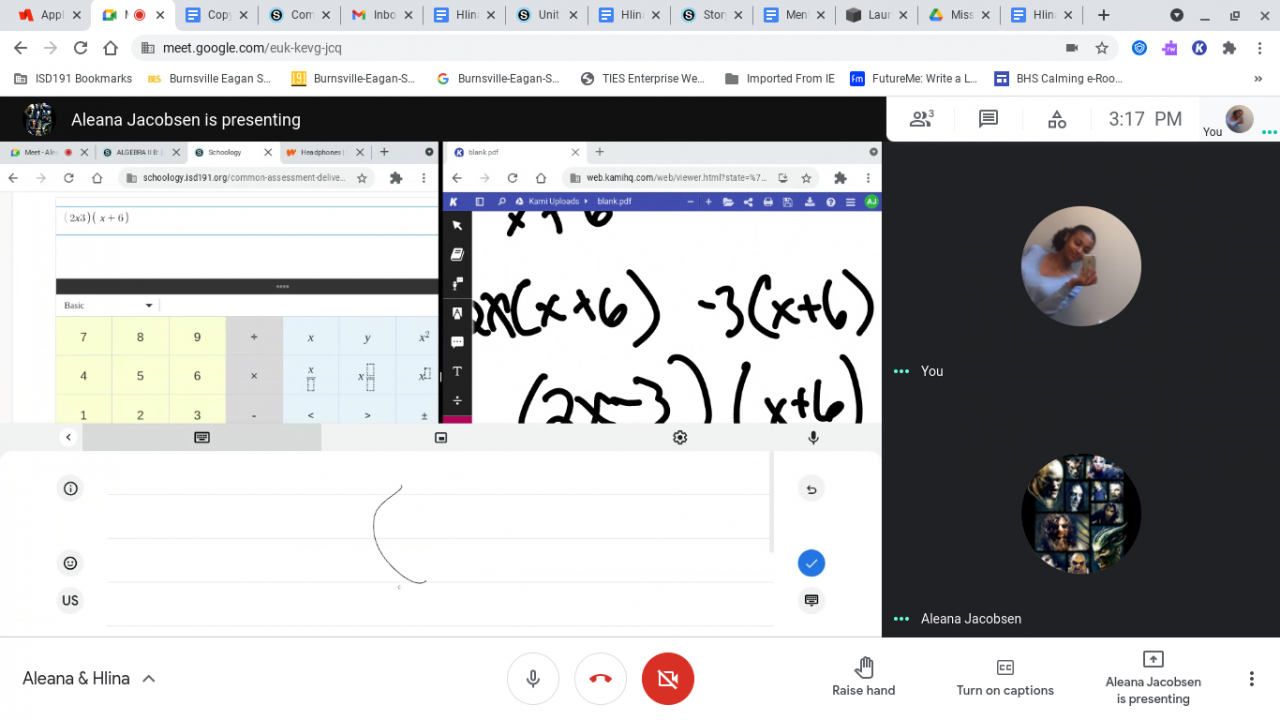The width and height of the screenshot is (1280, 720).
Task: Open the Chrome tab search dropdown
Action: 1177,15
